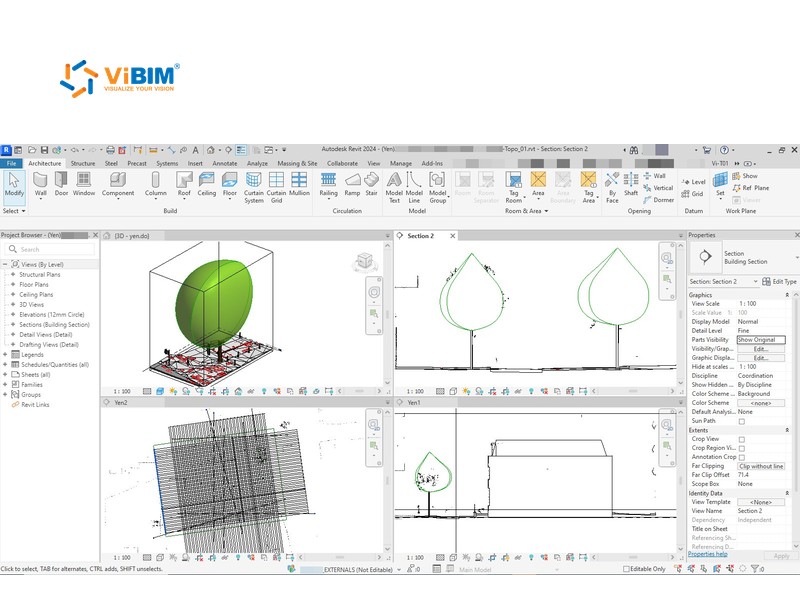Click the Far Clip Offset value field
Image resolution: width=800 pixels, height=600 pixels.
(761, 475)
